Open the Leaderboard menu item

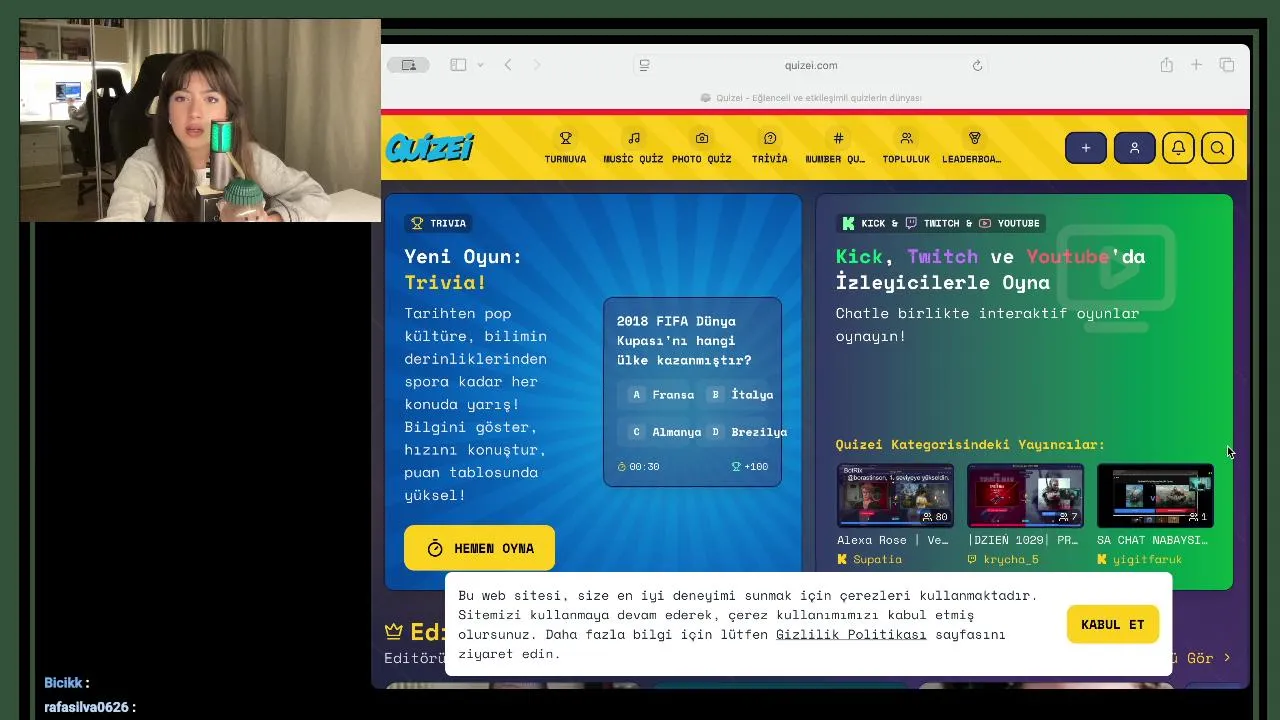coord(972,148)
